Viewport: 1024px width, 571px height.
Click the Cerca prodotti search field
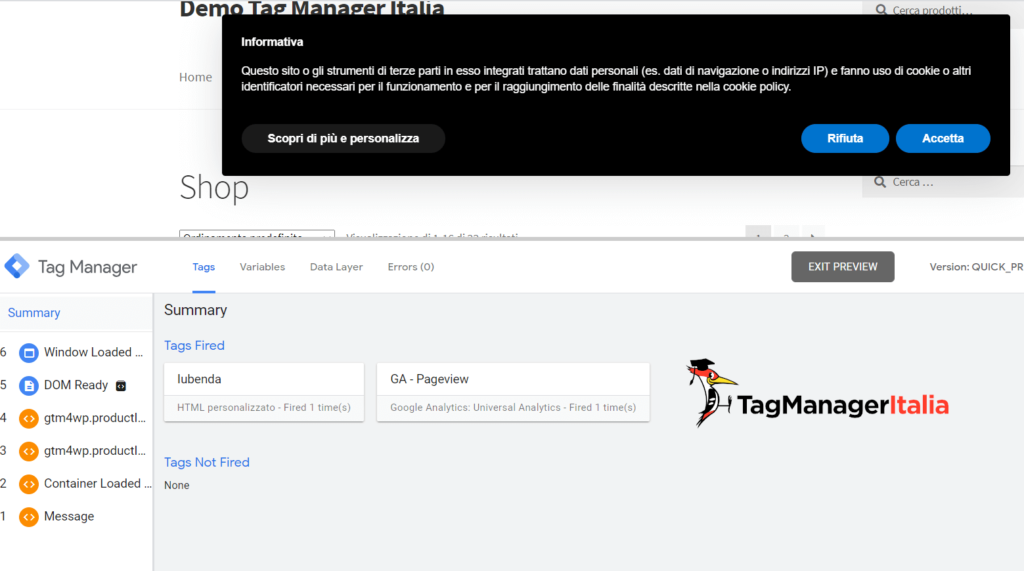tap(943, 10)
